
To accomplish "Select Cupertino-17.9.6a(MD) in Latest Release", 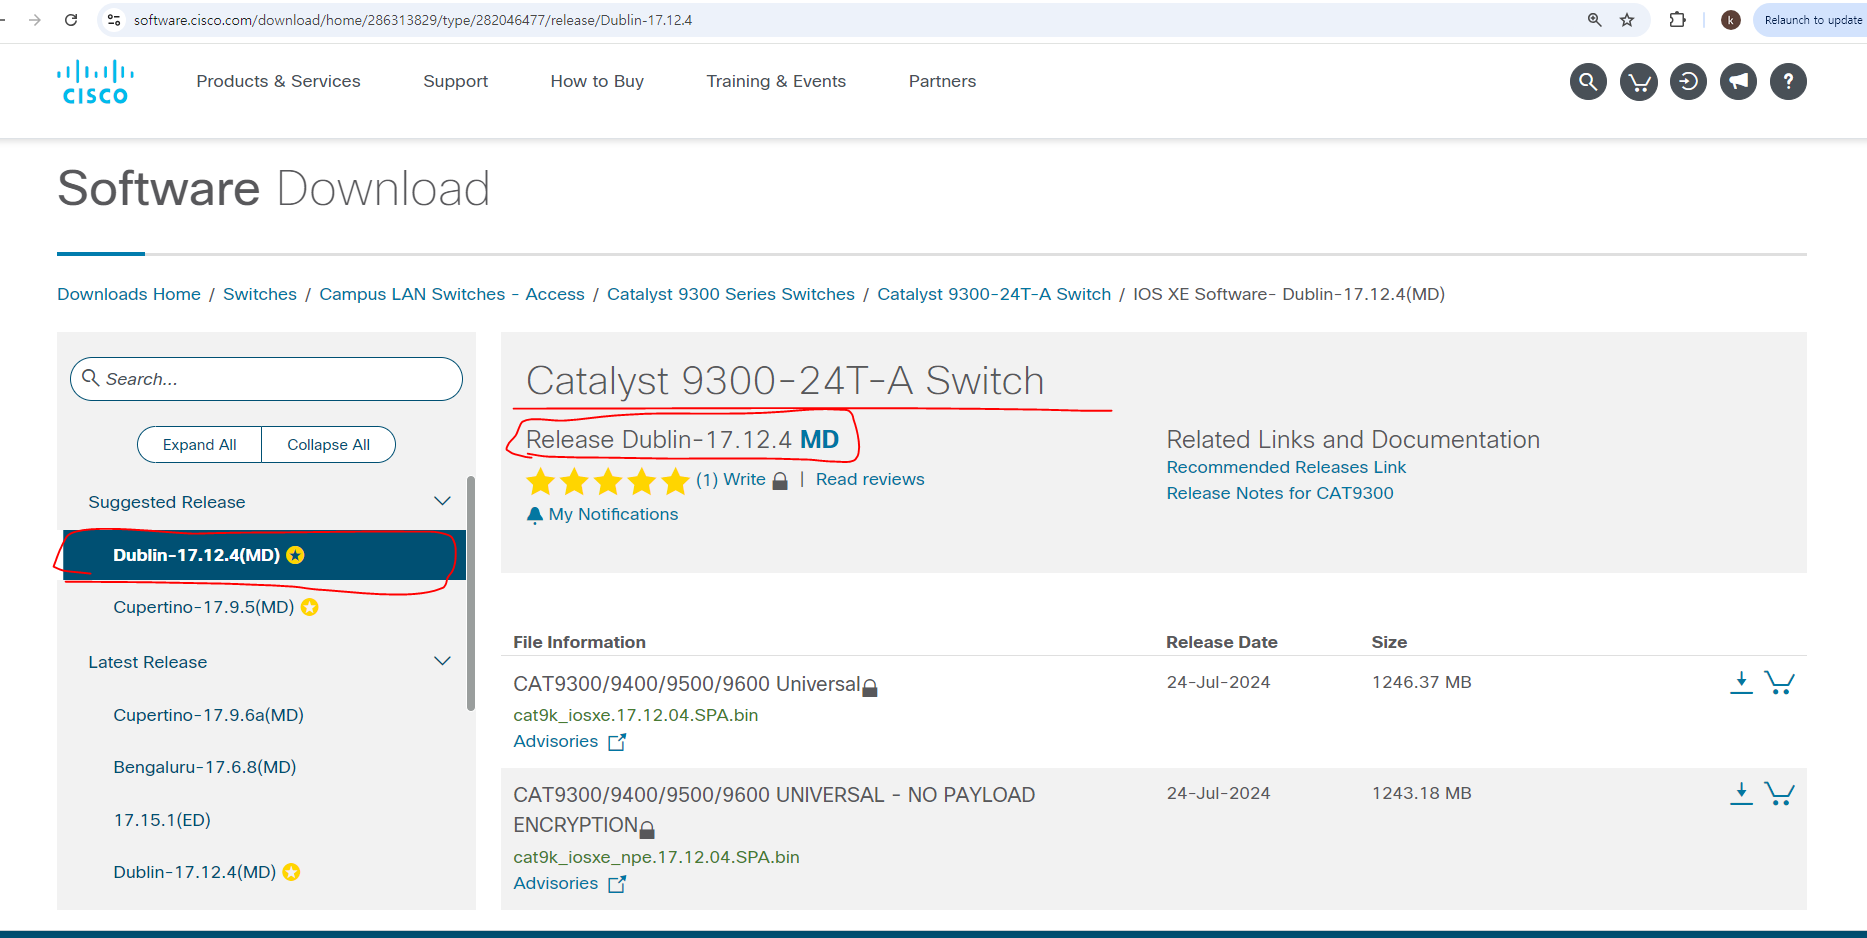I will [x=208, y=715].
